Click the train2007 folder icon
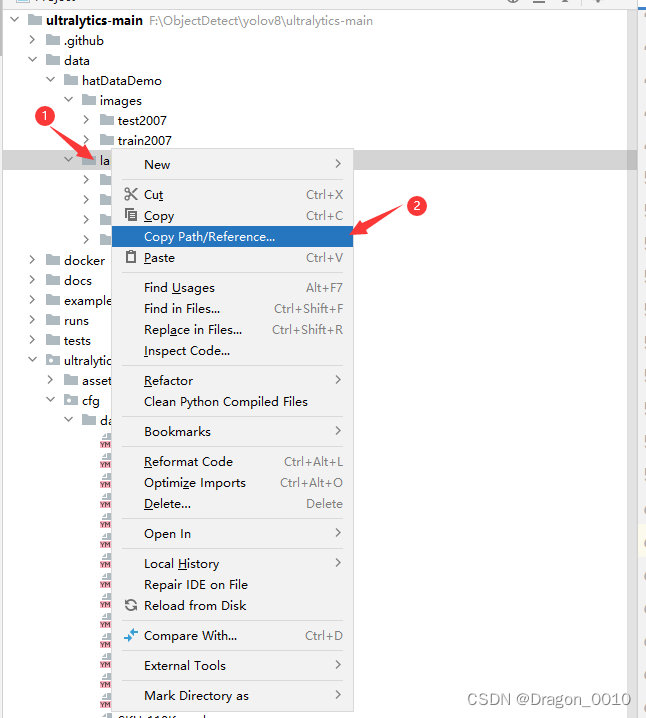 (x=107, y=140)
